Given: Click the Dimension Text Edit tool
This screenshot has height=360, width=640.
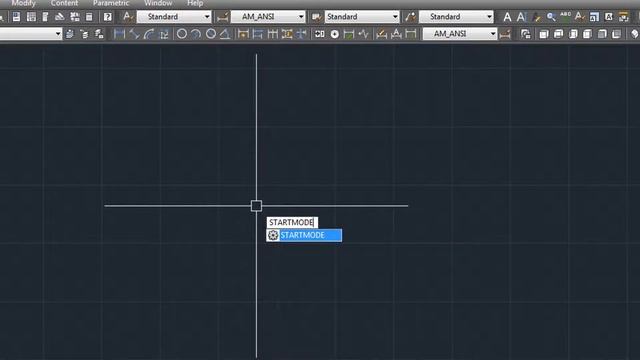Looking at the screenshot, I should click(396, 34).
